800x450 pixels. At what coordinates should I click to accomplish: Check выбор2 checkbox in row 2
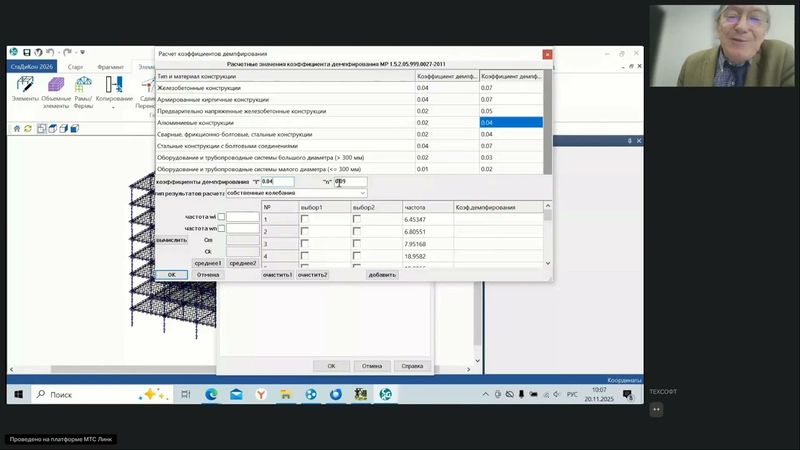pyautogui.click(x=357, y=231)
